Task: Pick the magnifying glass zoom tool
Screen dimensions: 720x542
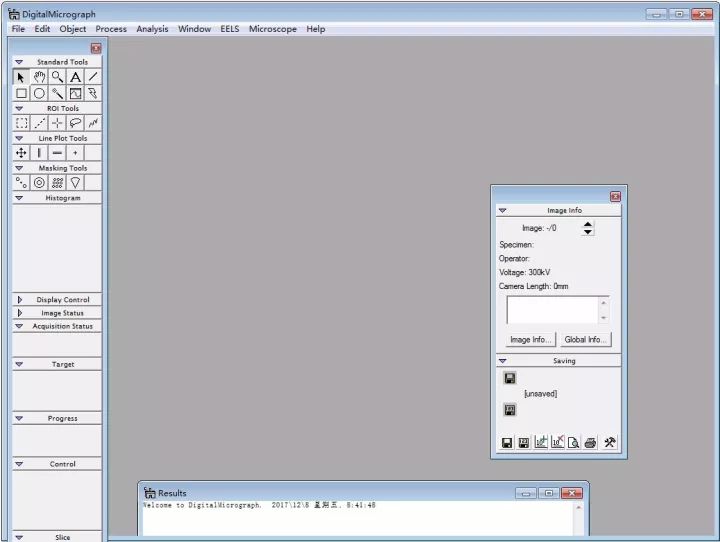Action: (57, 77)
